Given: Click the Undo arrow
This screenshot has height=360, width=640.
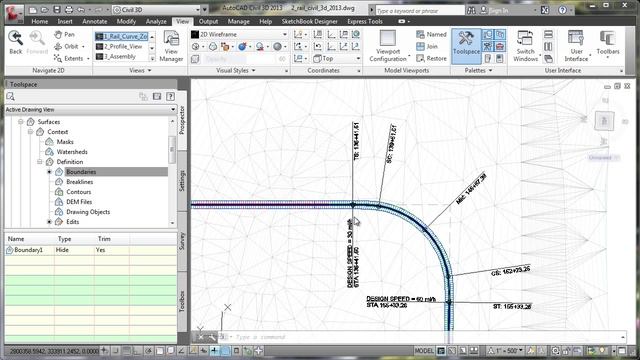Looking at the screenshot, I should pyautogui.click(x=81, y=9).
